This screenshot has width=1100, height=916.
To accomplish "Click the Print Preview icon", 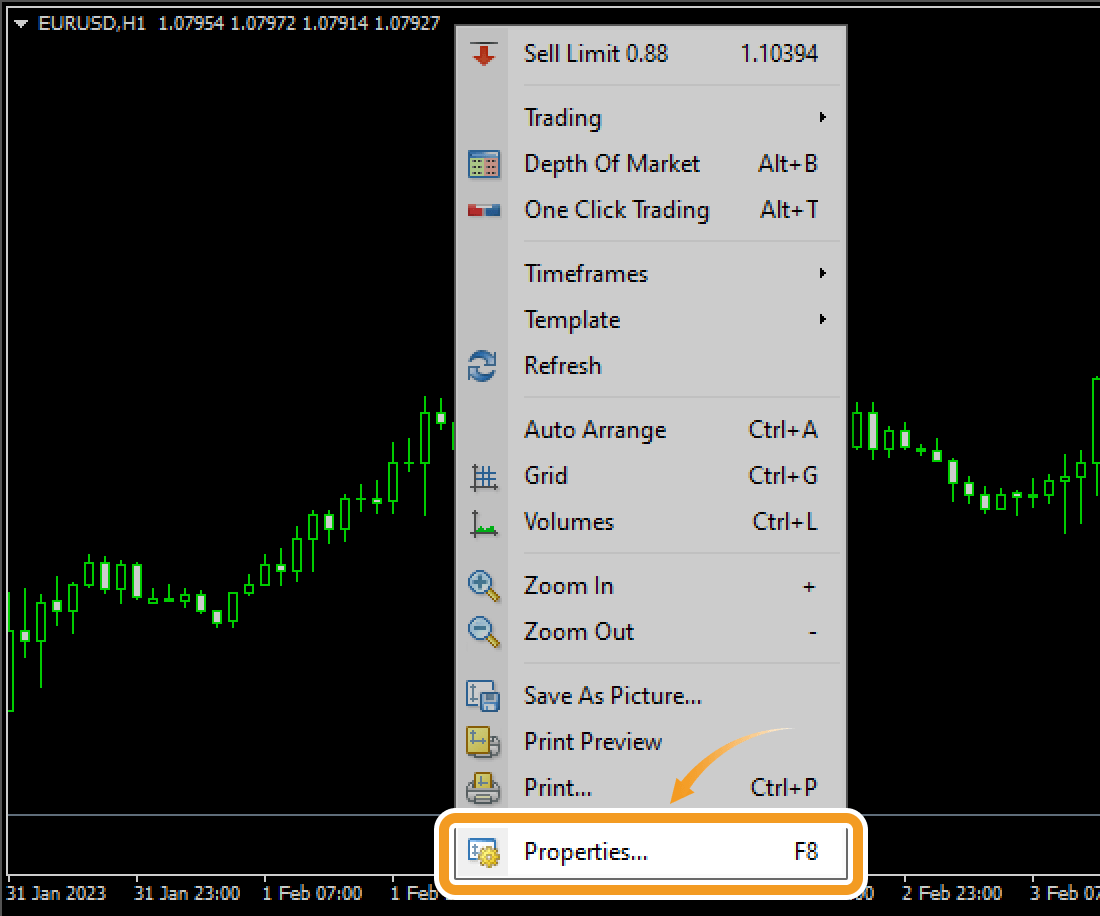I will (483, 742).
